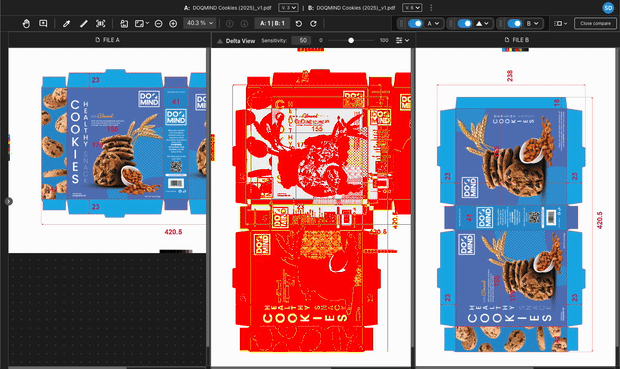
Task: Pick the eyedropper color tool
Action: tap(66, 24)
